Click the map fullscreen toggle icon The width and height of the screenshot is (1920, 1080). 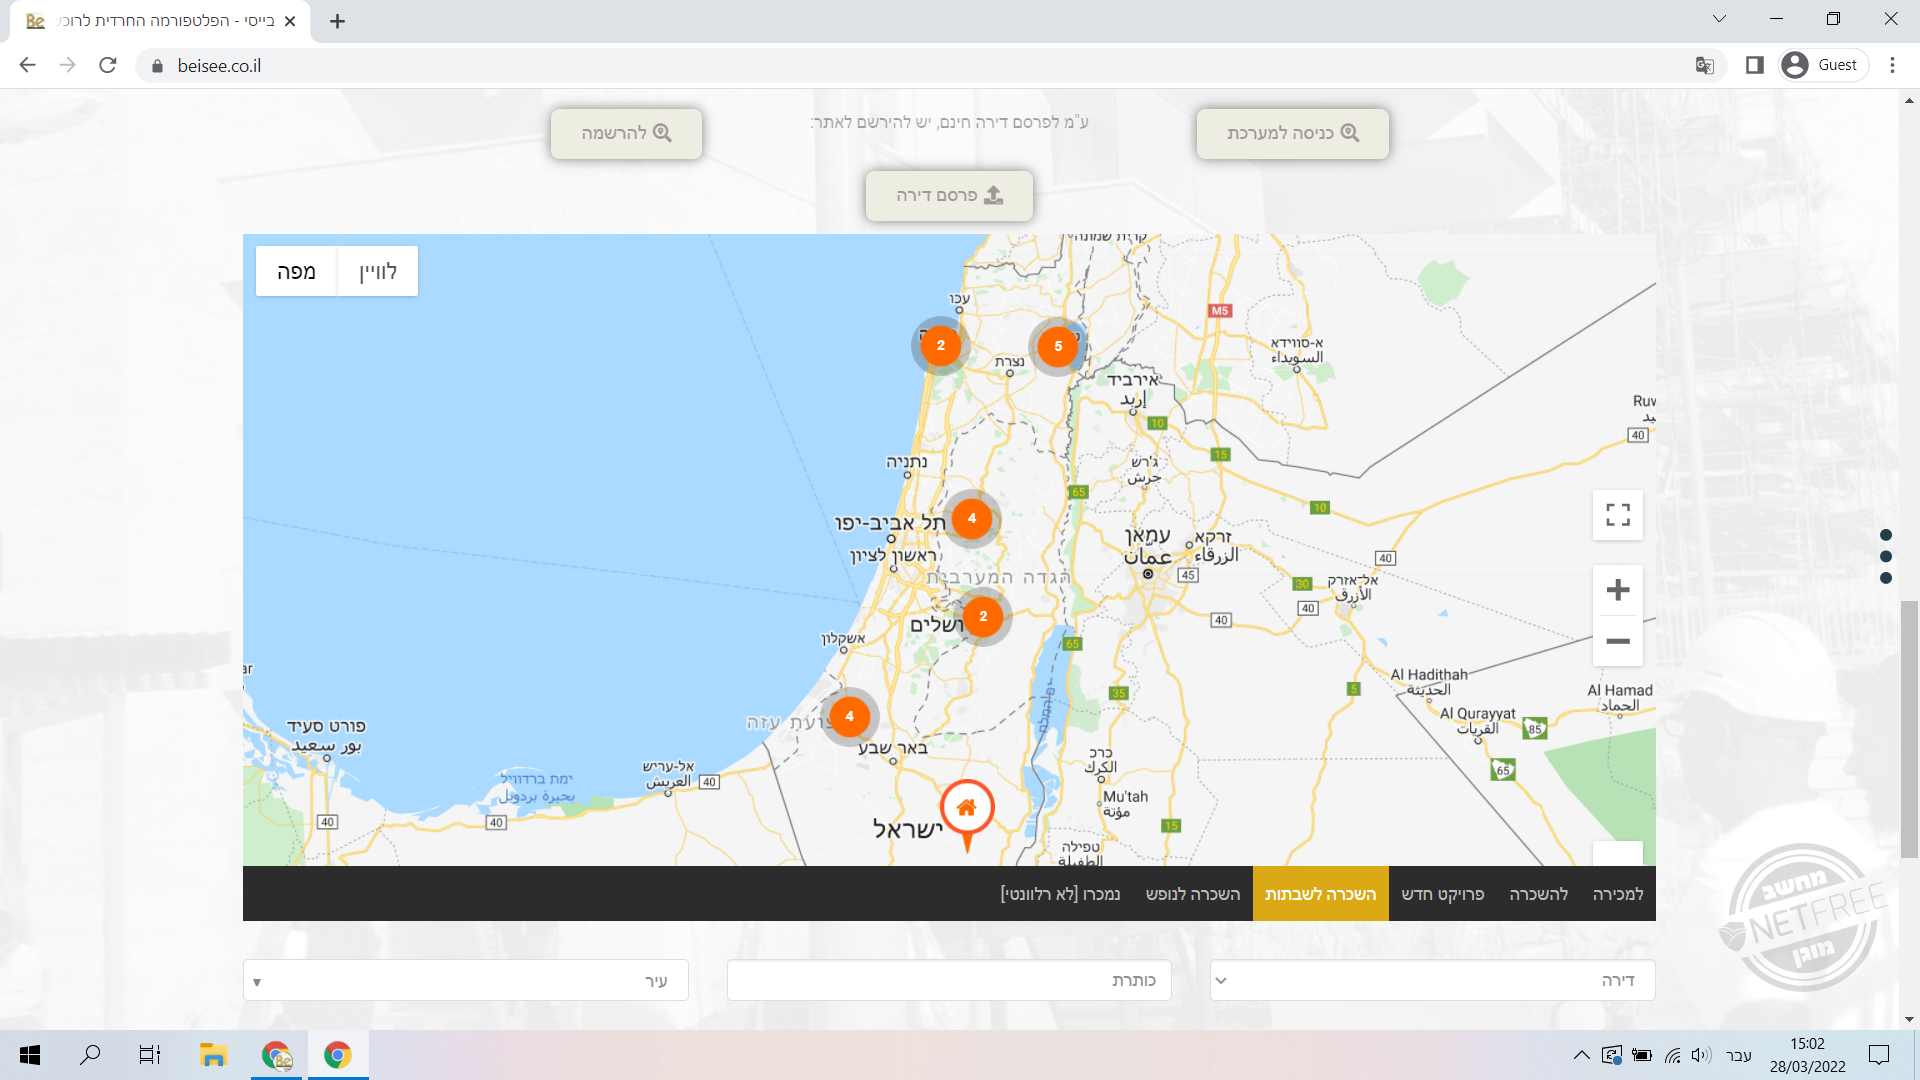[x=1617, y=515]
